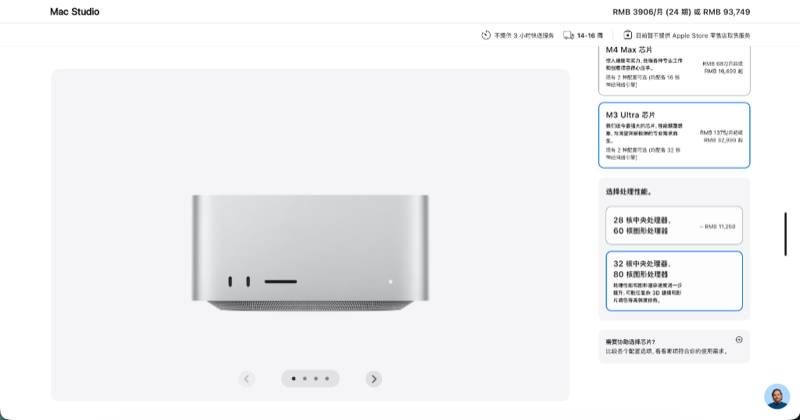The height and width of the screenshot is (420, 800).
Task: Click the shipping truck icon
Action: (568, 35)
